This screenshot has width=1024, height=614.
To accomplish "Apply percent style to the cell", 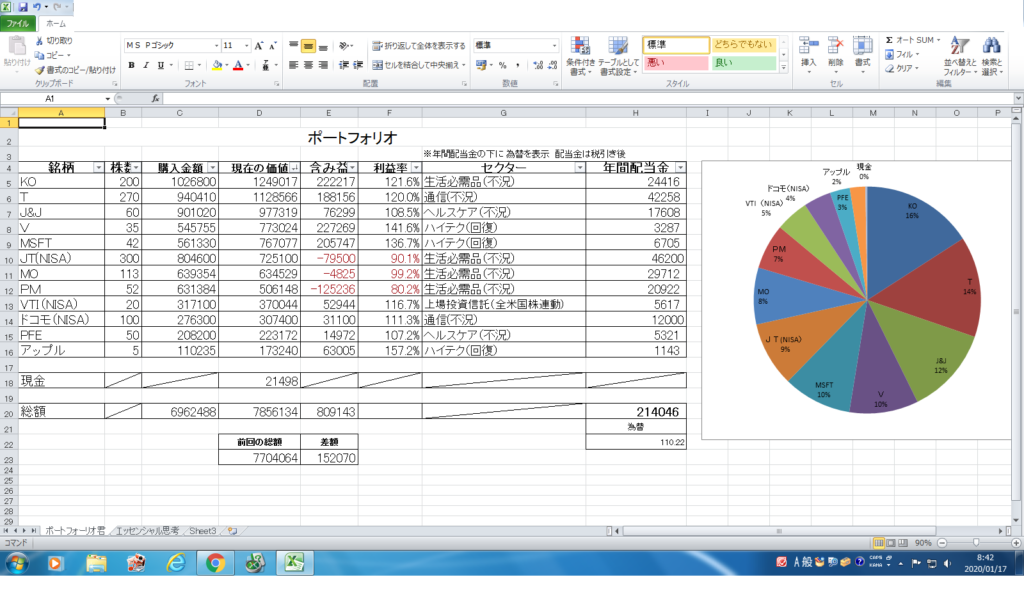I will click(x=502, y=65).
